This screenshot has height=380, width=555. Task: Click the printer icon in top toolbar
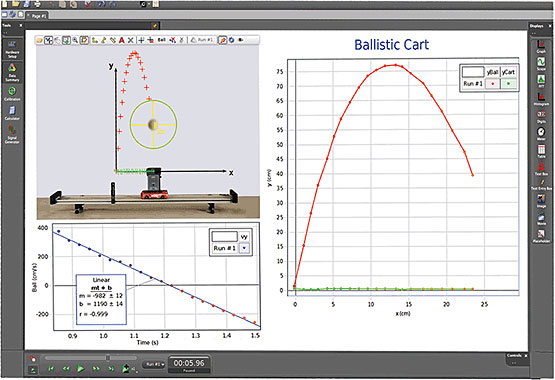[37, 4]
